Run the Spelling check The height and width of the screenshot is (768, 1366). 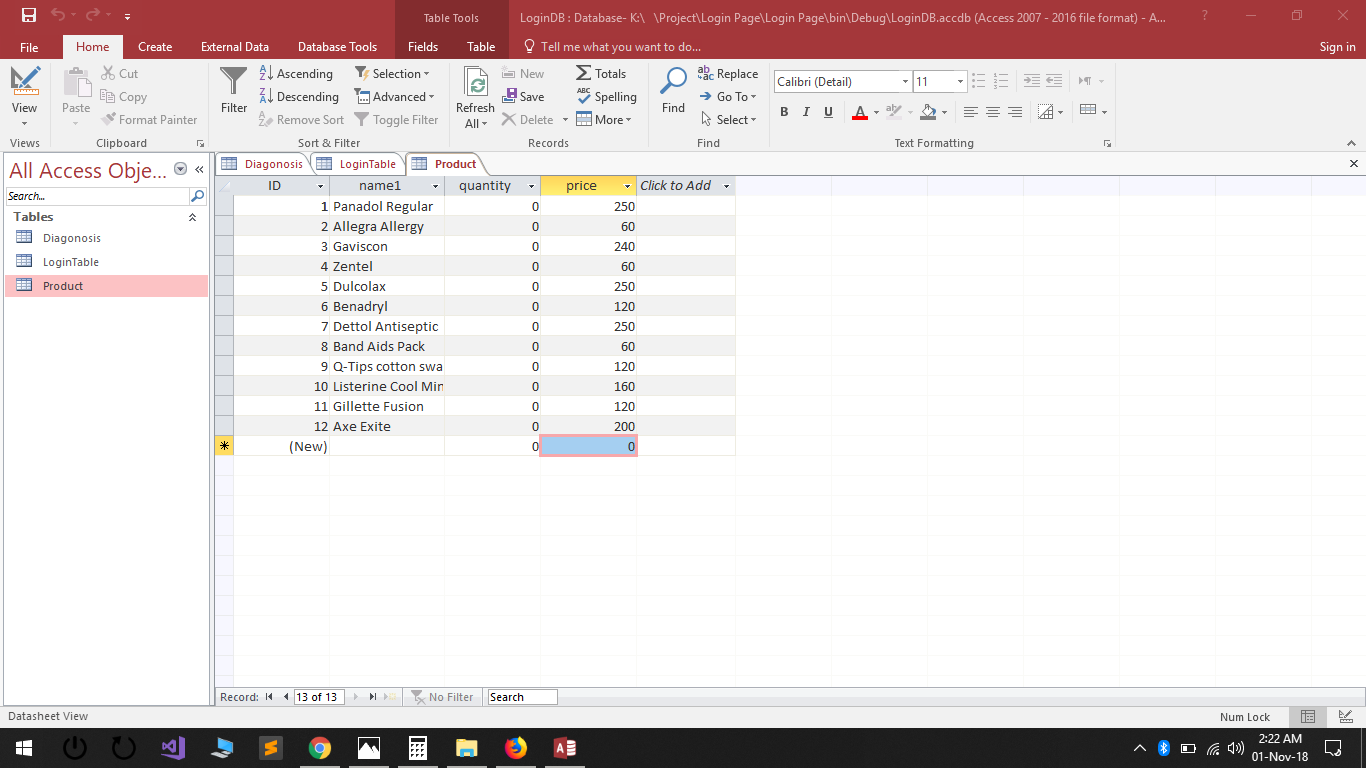[606, 97]
